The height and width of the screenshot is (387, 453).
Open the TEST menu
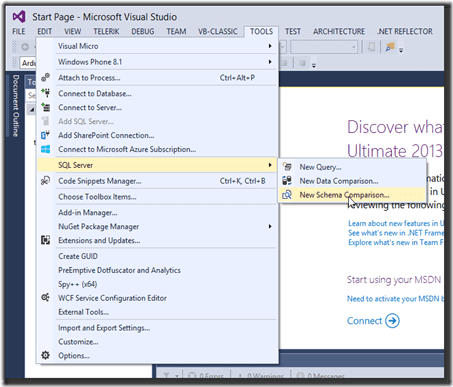[x=293, y=31]
